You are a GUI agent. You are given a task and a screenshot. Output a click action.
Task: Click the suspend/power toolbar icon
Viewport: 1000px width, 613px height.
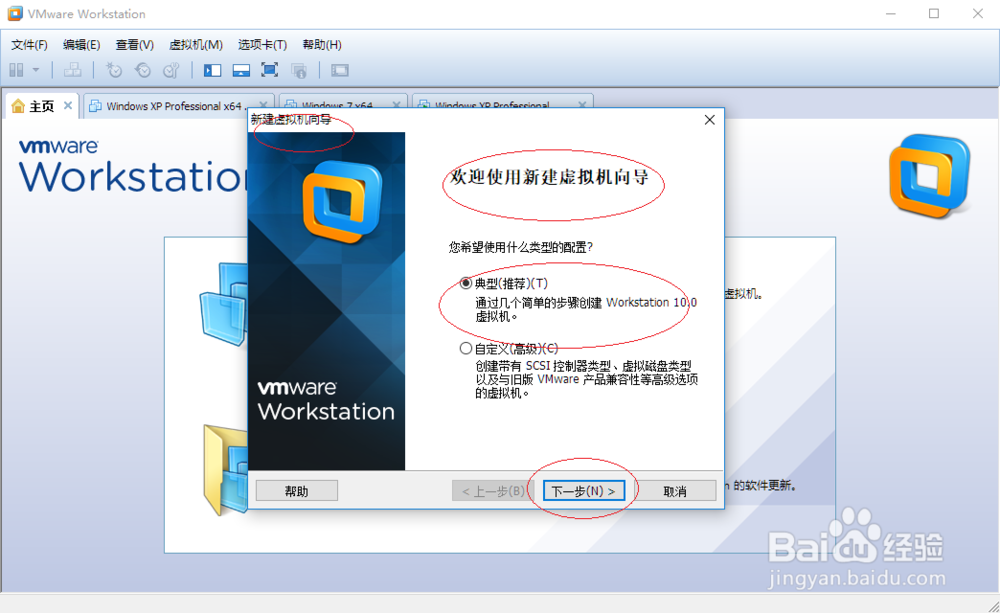tap(17, 70)
